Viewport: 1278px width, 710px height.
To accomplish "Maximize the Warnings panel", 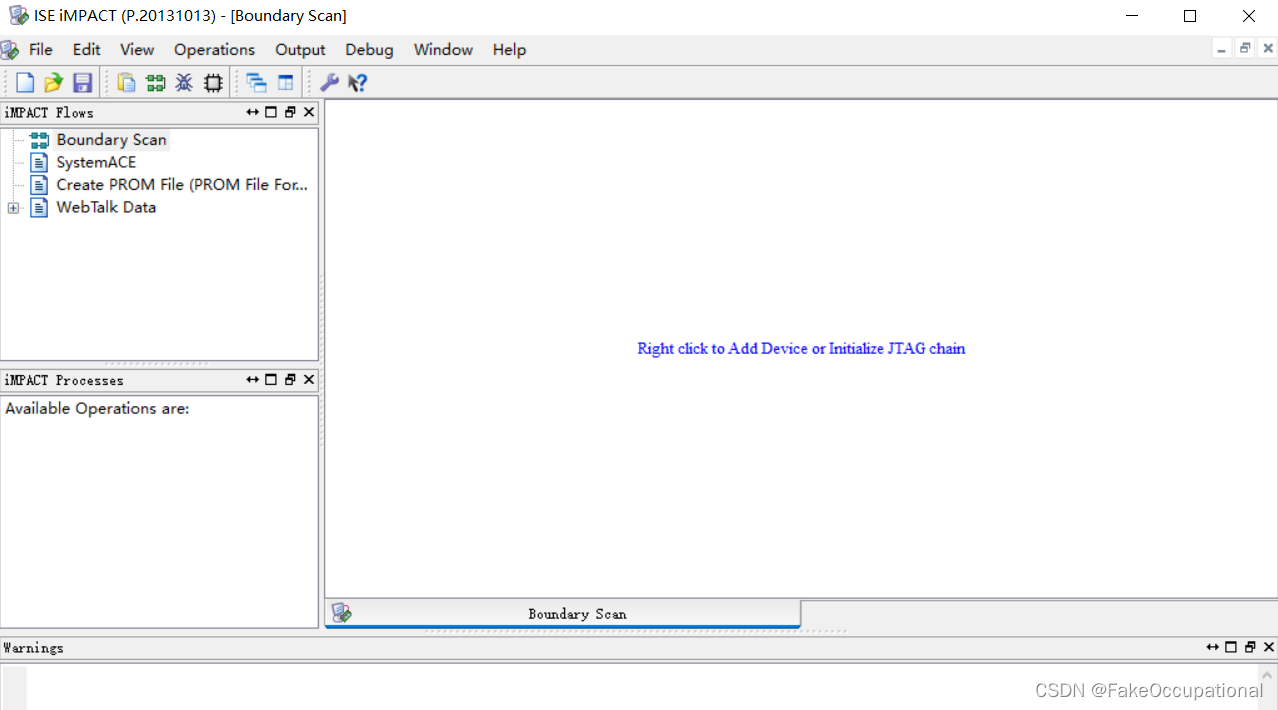I will click(1231, 647).
